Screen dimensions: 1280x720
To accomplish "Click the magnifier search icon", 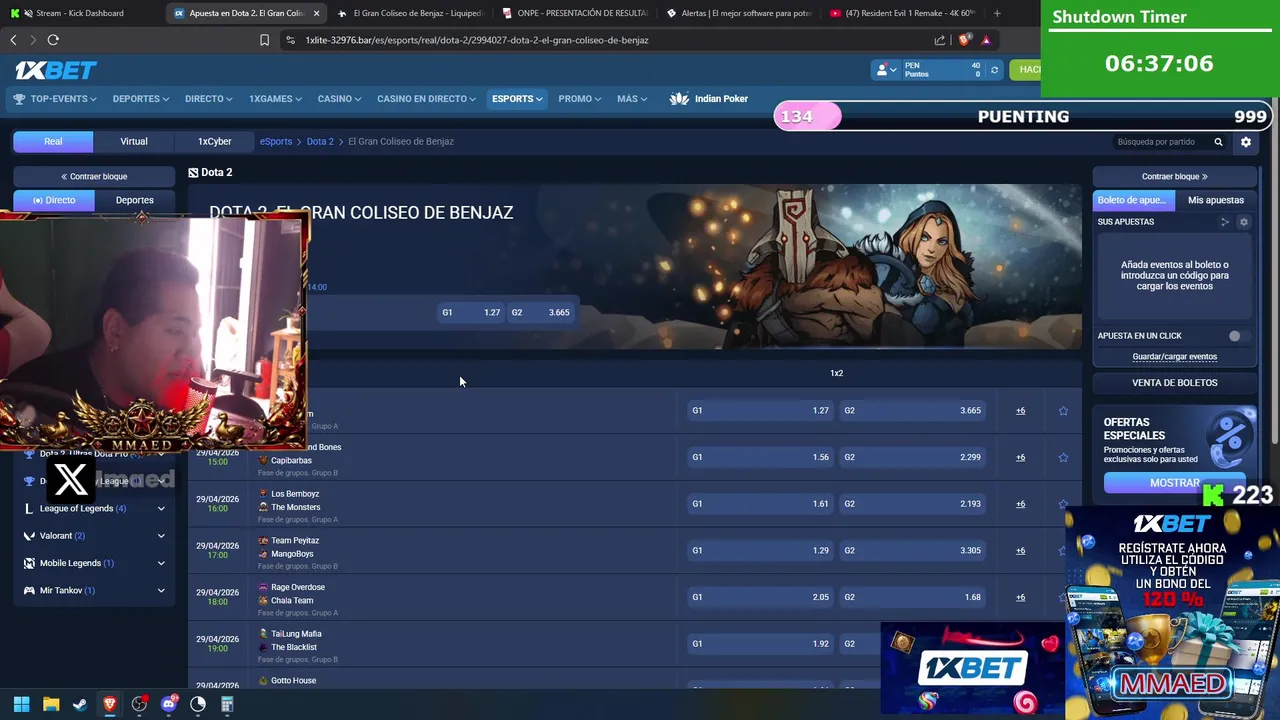I will tap(1218, 142).
